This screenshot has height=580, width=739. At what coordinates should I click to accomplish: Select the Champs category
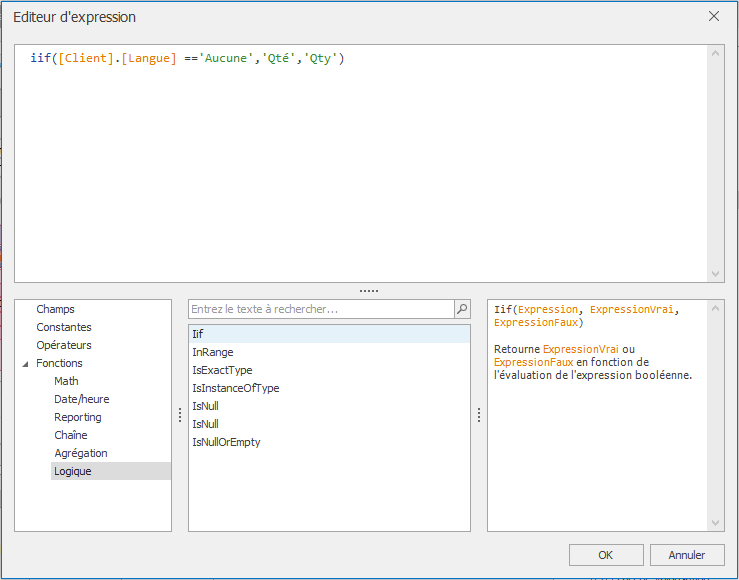[55, 309]
